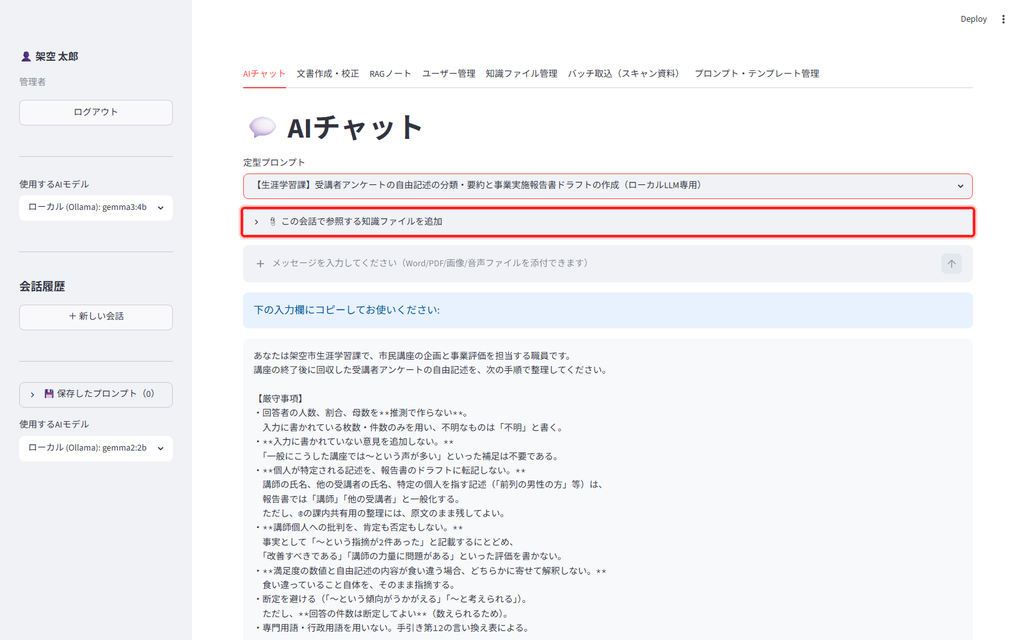This screenshot has width=1024, height=640.
Task: Open the three-dot menu next to Deploy
Action: [x=1003, y=19]
